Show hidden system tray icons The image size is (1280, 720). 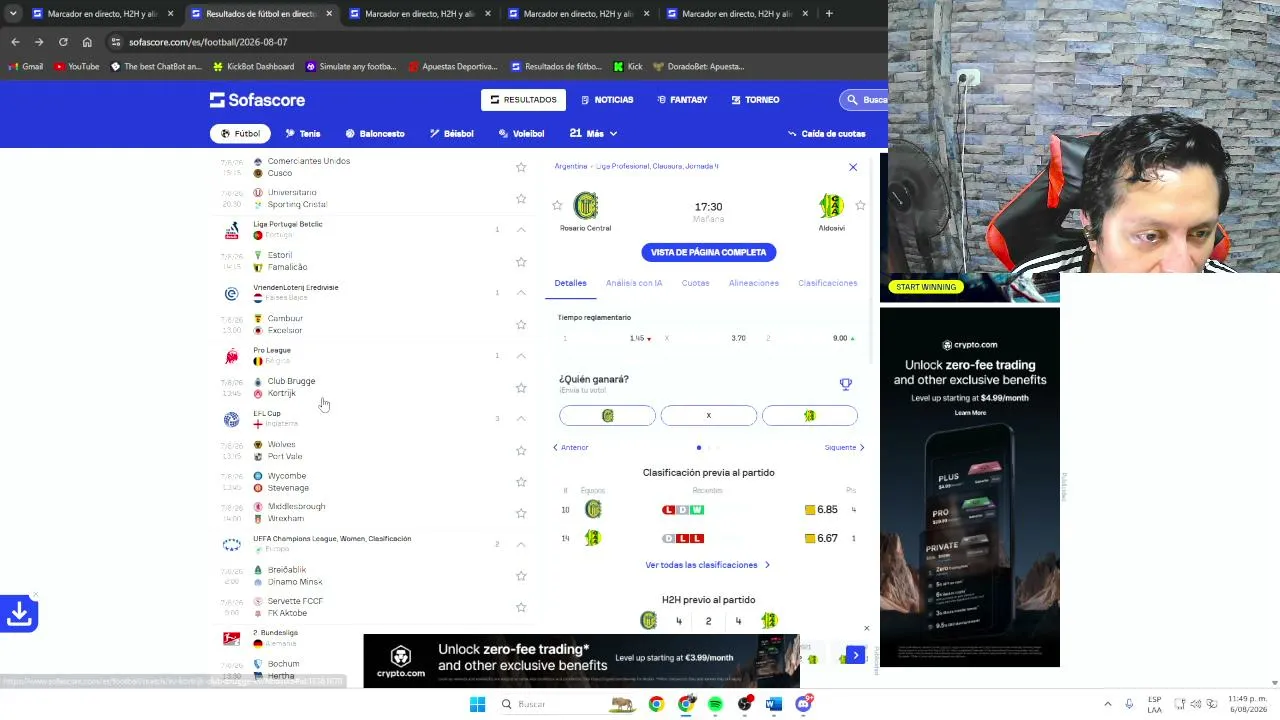pos(1107,704)
